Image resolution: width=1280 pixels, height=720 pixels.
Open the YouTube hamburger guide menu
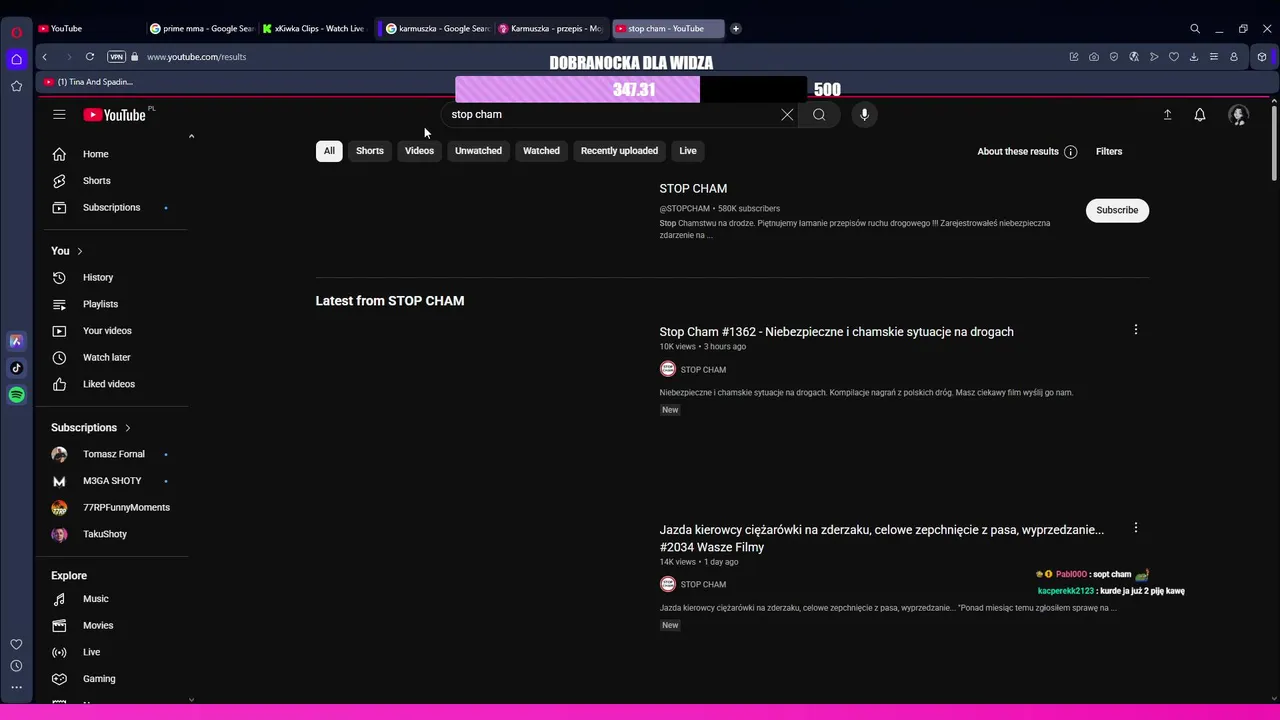59,115
